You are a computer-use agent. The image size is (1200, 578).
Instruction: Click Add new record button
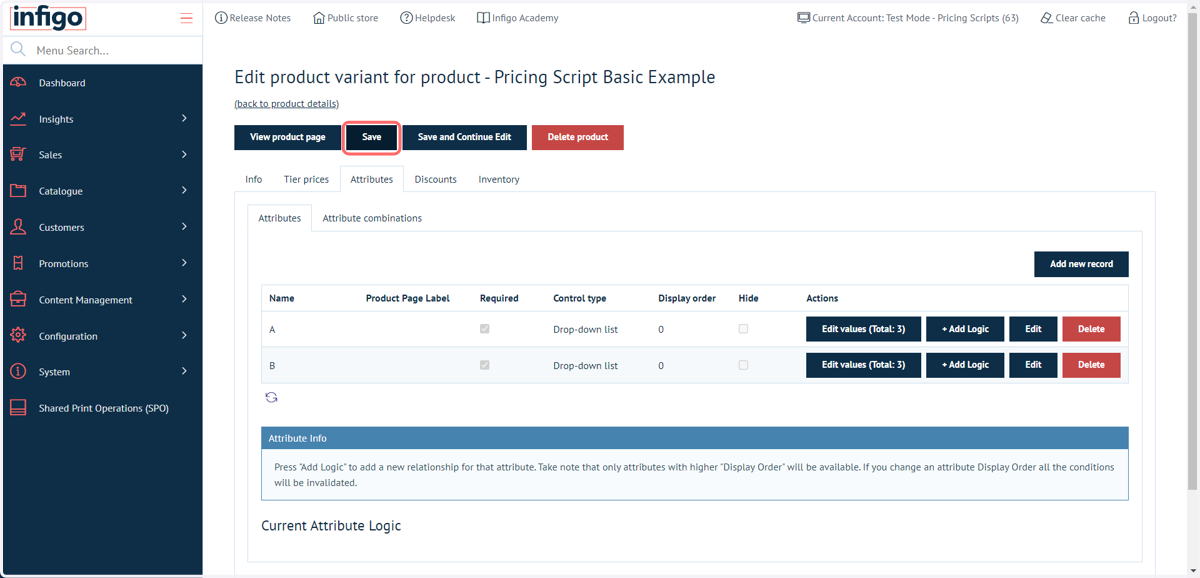click(1081, 264)
